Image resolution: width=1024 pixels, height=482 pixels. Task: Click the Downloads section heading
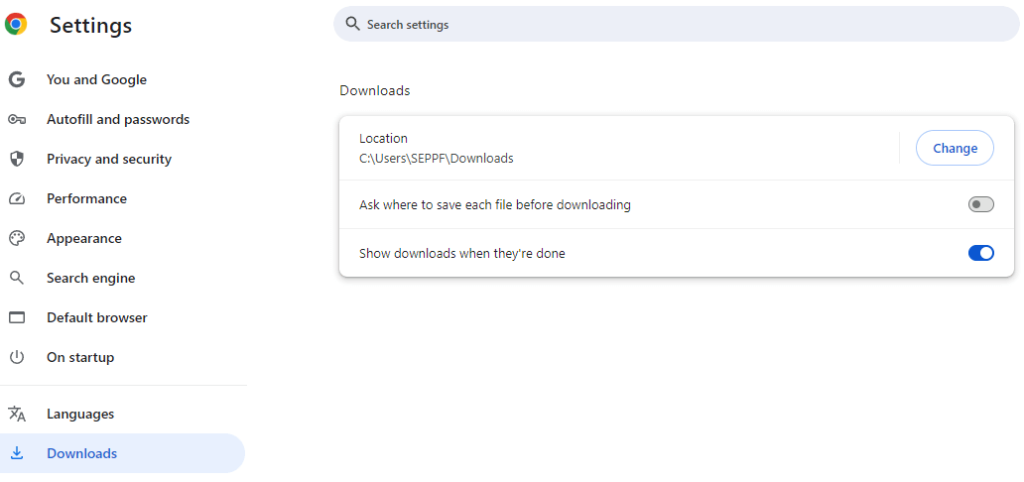pyautogui.click(x=375, y=91)
